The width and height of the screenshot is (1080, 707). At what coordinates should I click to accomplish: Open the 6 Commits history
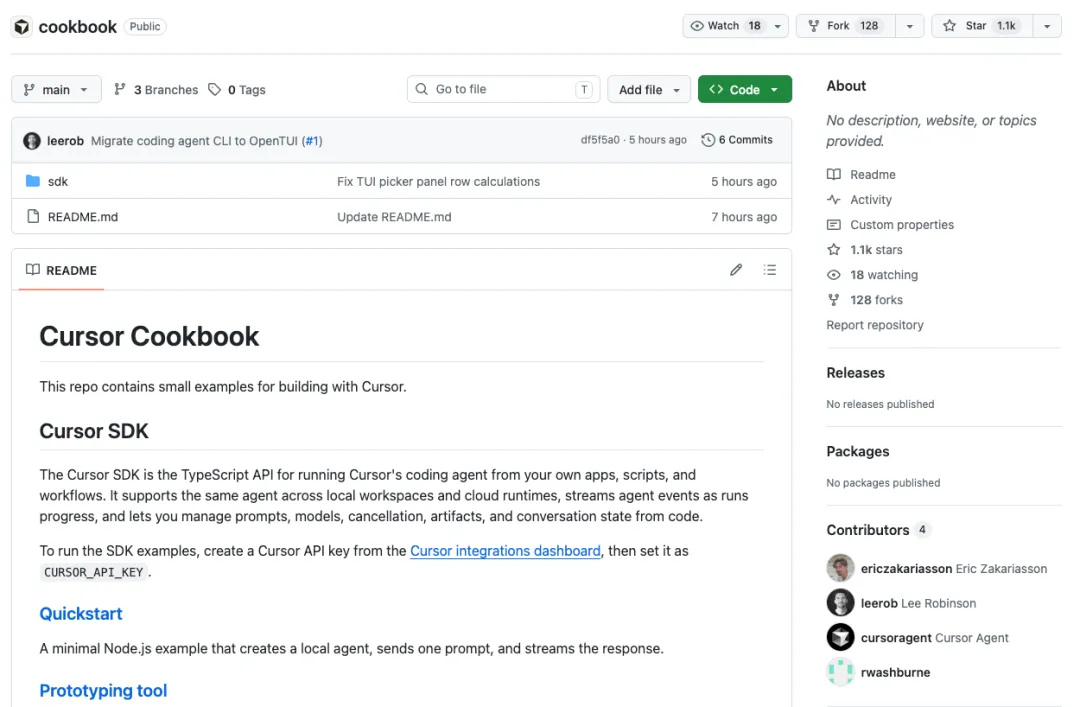coord(737,140)
